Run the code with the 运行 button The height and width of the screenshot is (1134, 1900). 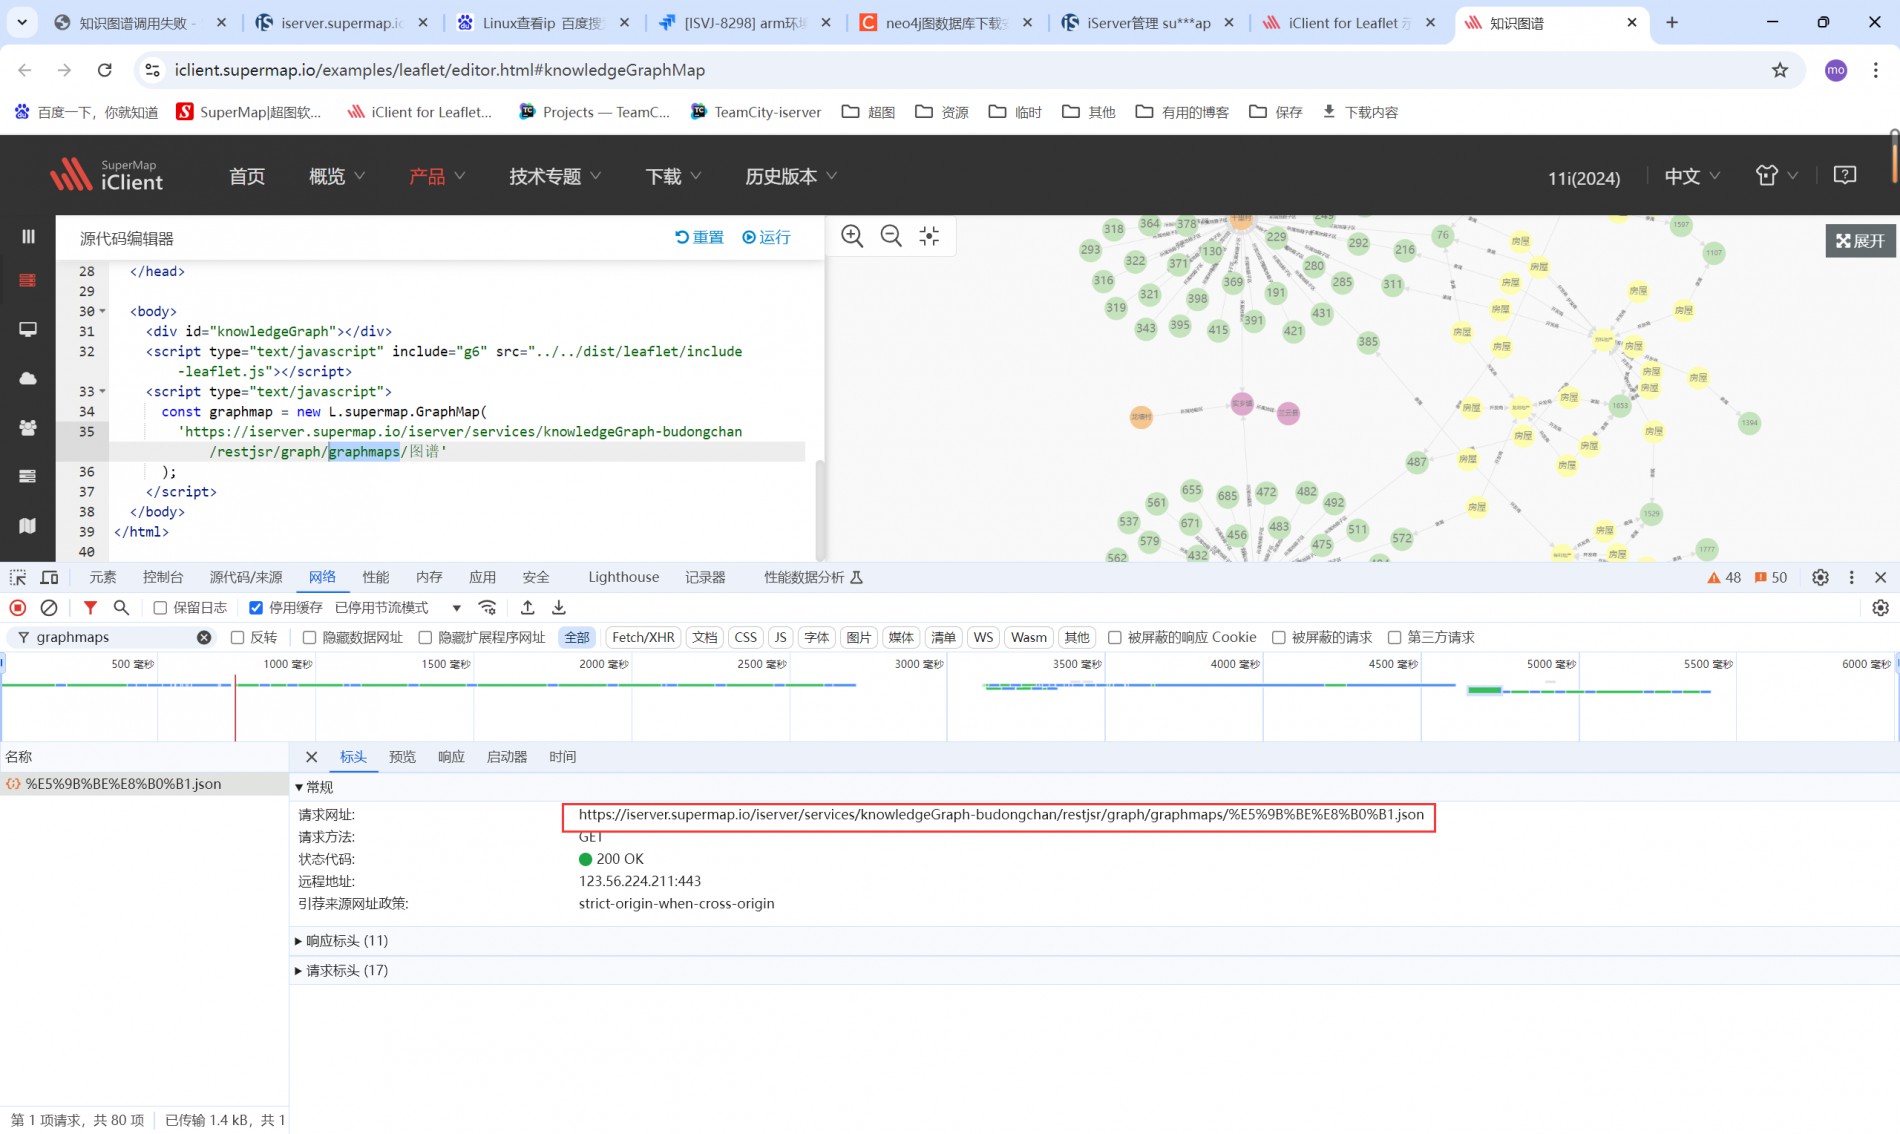coord(766,237)
